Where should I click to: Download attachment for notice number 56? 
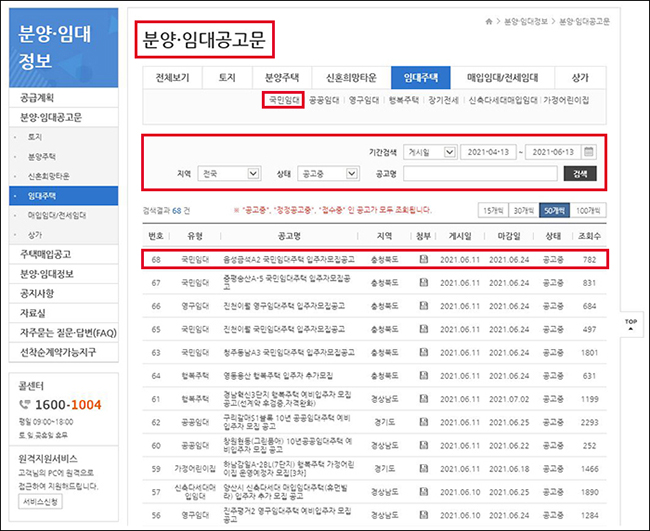click(x=423, y=514)
